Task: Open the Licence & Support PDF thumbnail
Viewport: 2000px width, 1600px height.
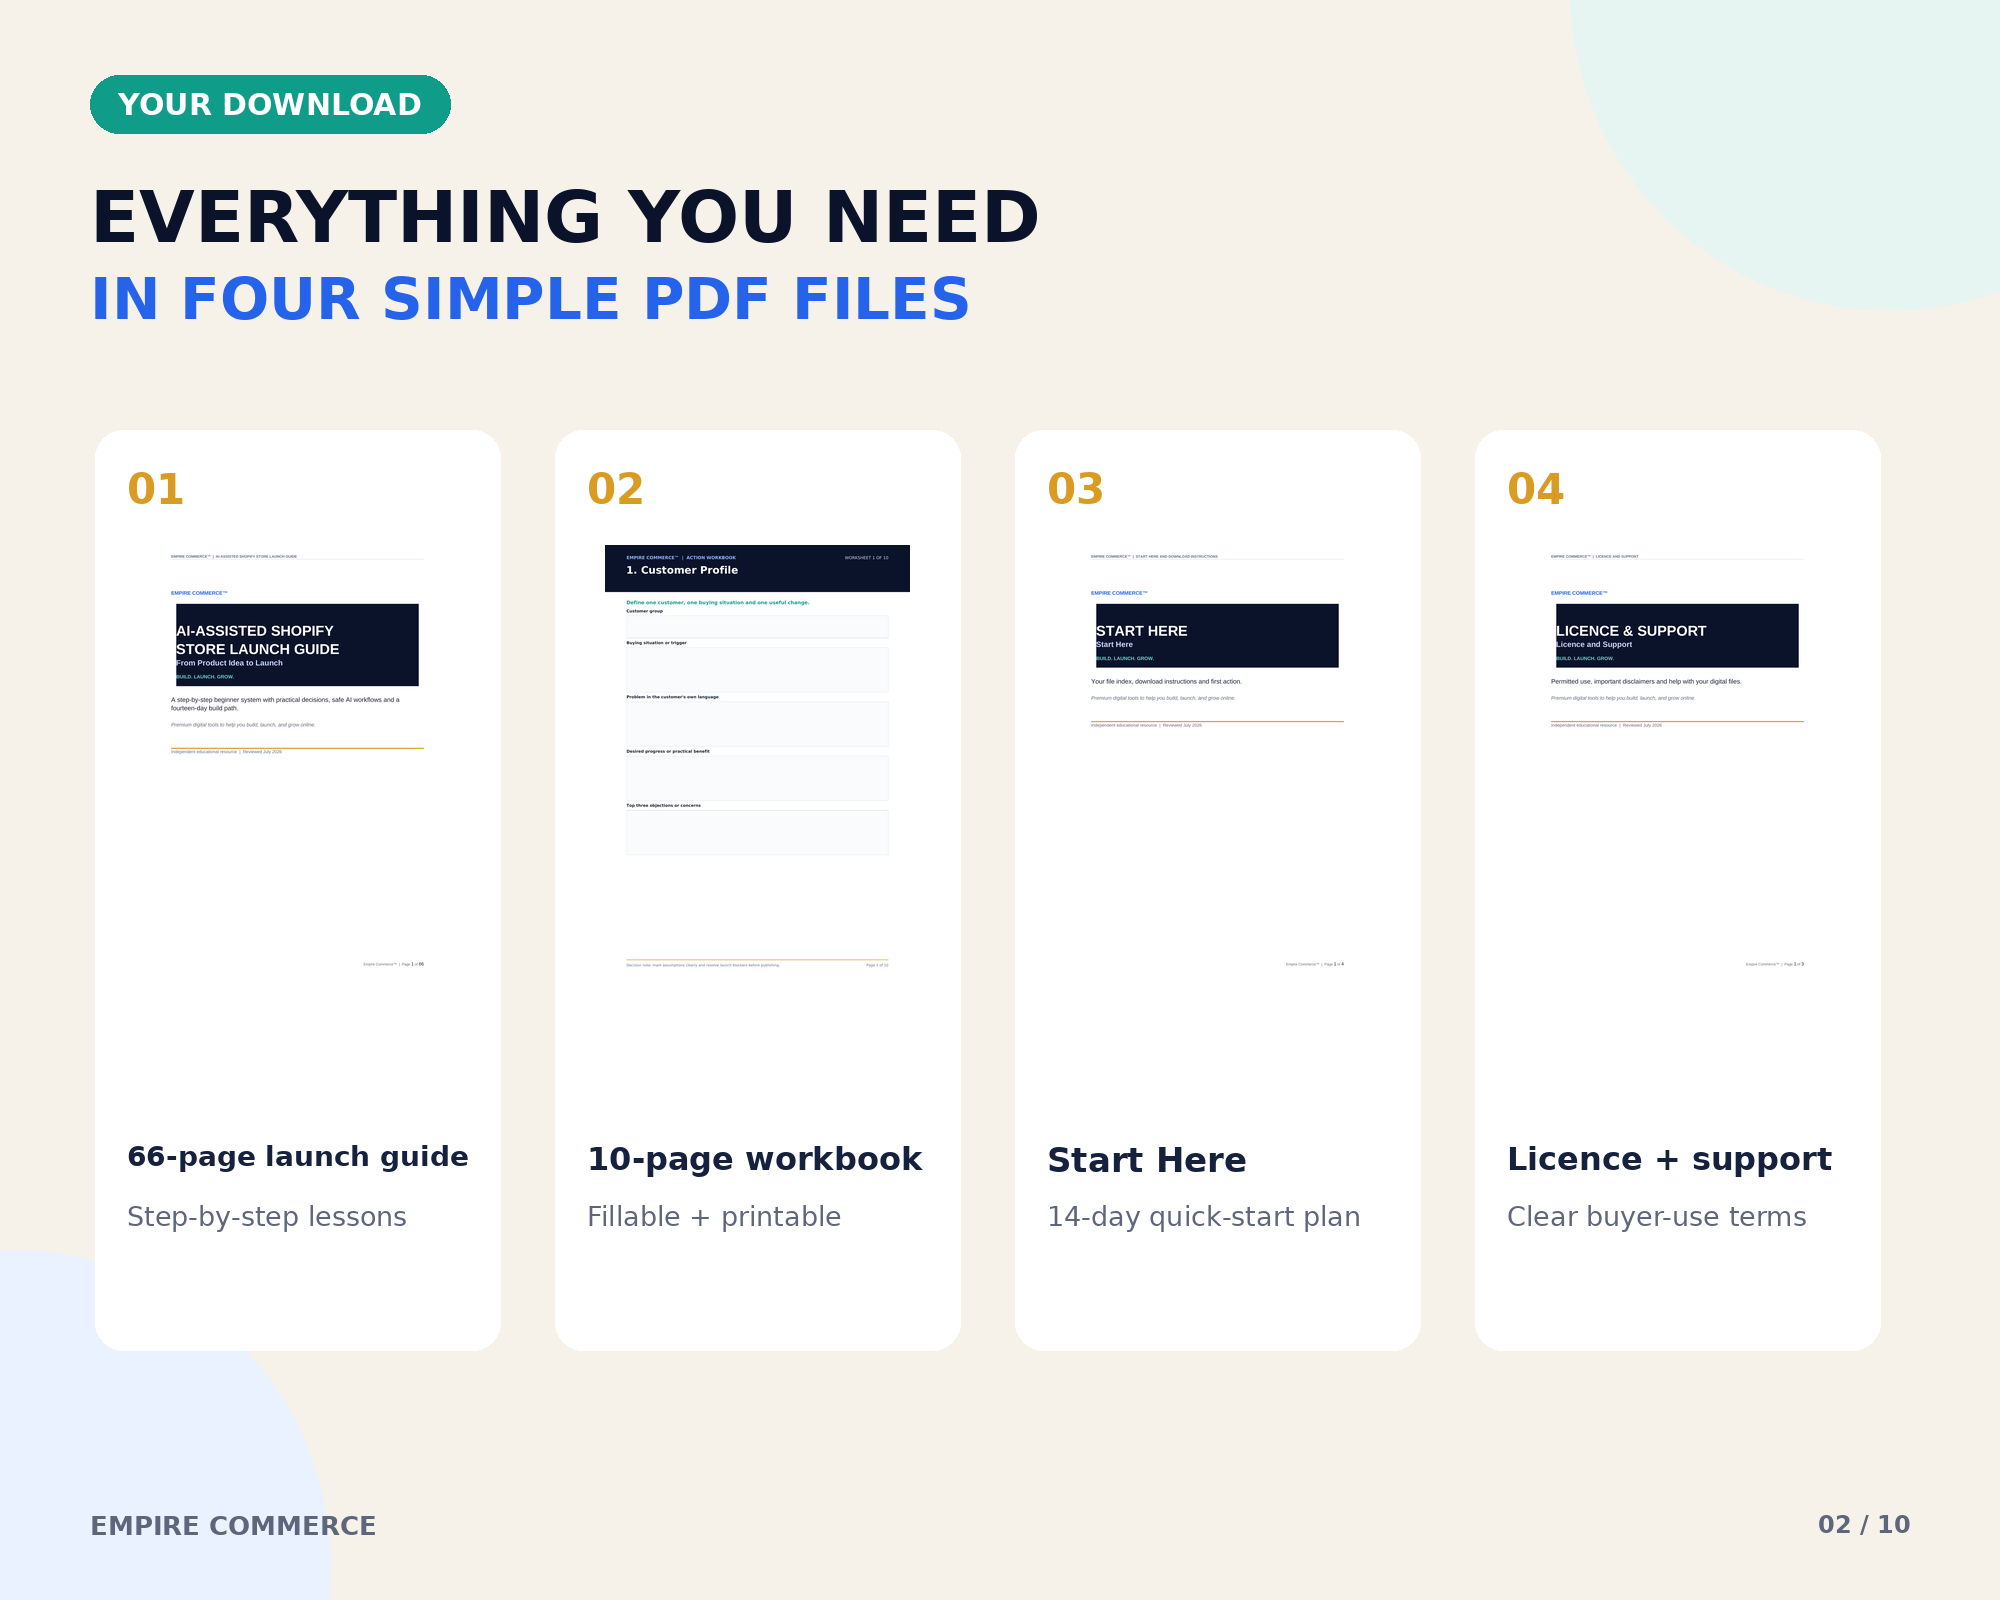Action: [1677, 760]
